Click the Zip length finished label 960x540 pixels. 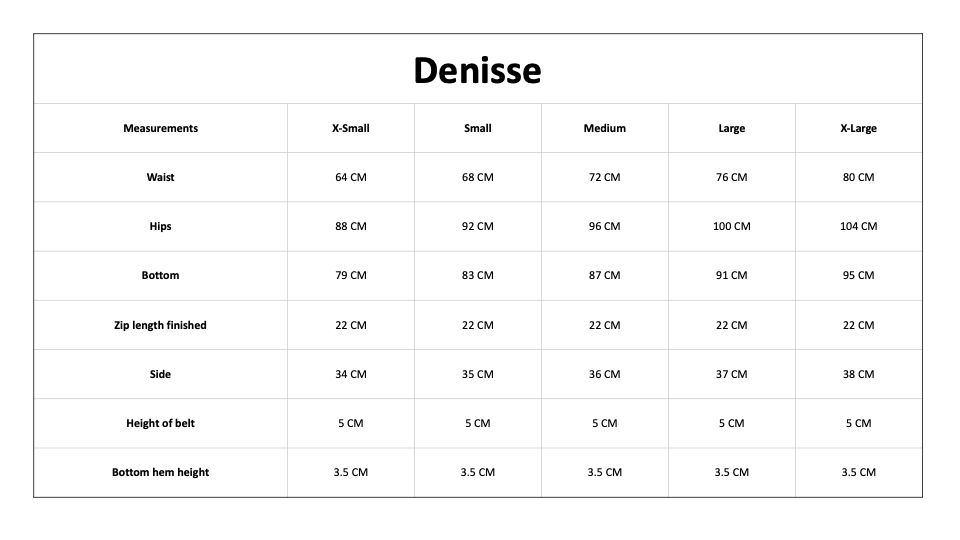point(160,325)
